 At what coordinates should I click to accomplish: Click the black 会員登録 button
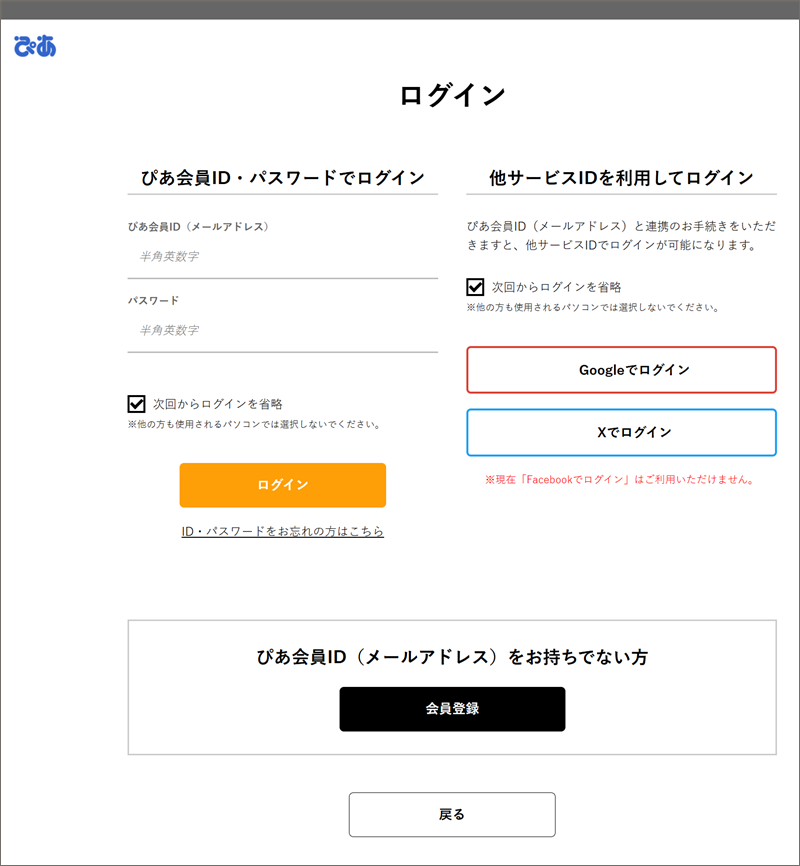[452, 709]
